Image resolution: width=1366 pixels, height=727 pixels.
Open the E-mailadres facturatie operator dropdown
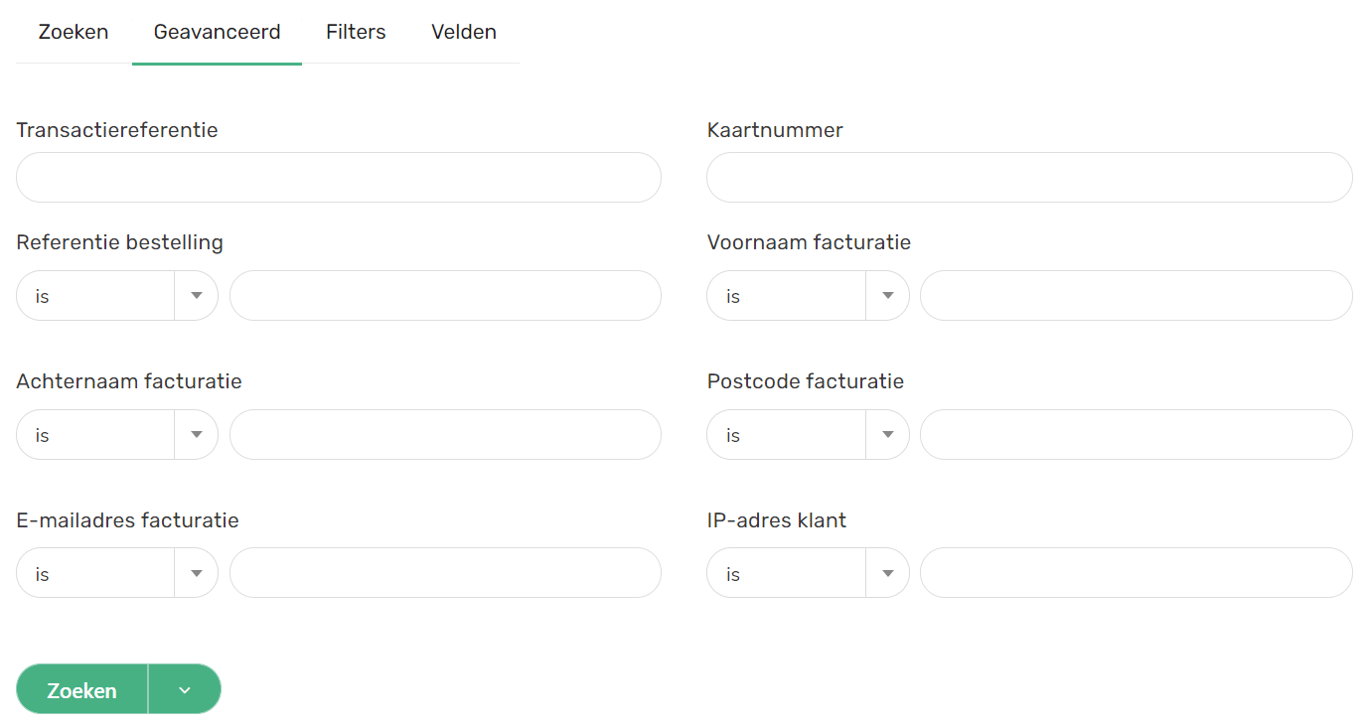point(117,574)
